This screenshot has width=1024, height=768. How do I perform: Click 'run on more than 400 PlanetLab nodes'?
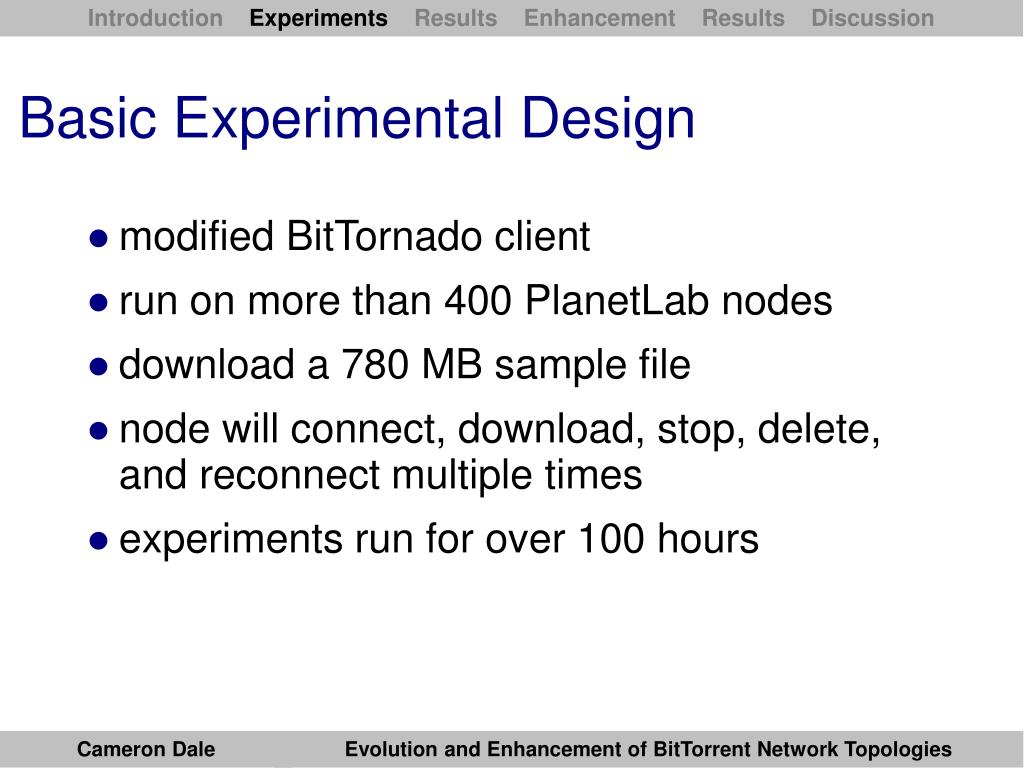(x=475, y=301)
